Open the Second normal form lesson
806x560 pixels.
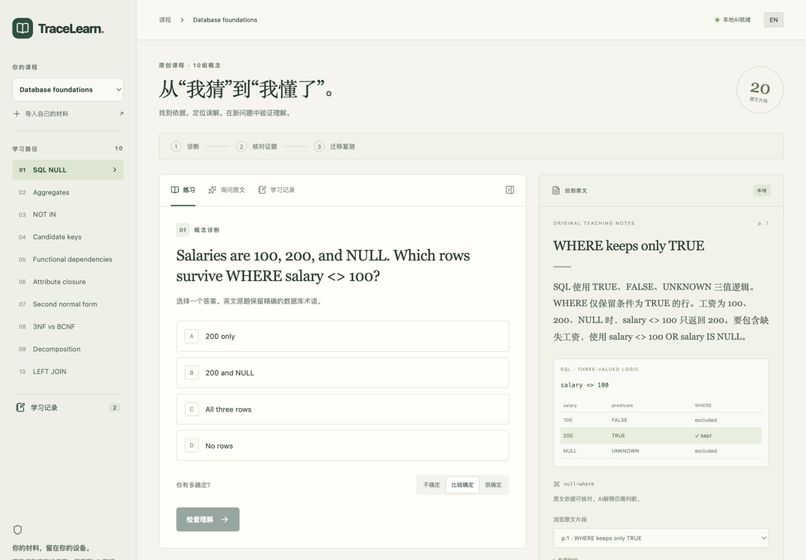click(68, 304)
